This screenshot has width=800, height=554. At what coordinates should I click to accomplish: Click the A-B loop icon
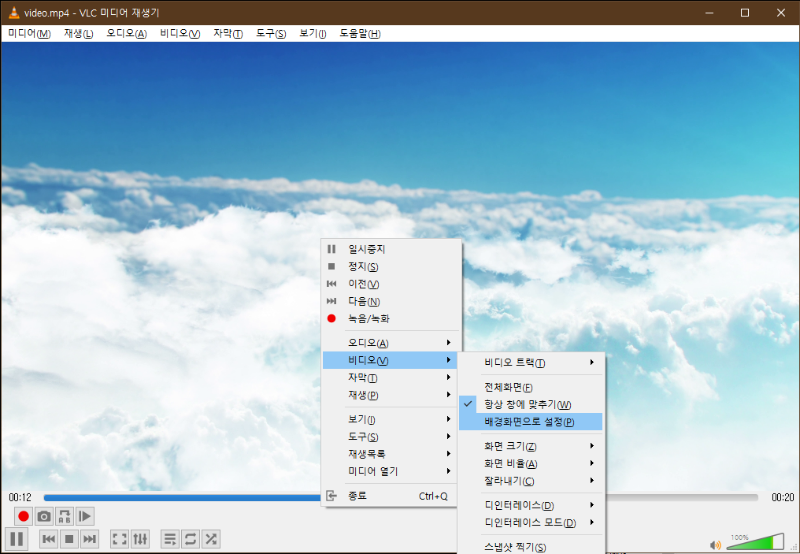point(65,516)
